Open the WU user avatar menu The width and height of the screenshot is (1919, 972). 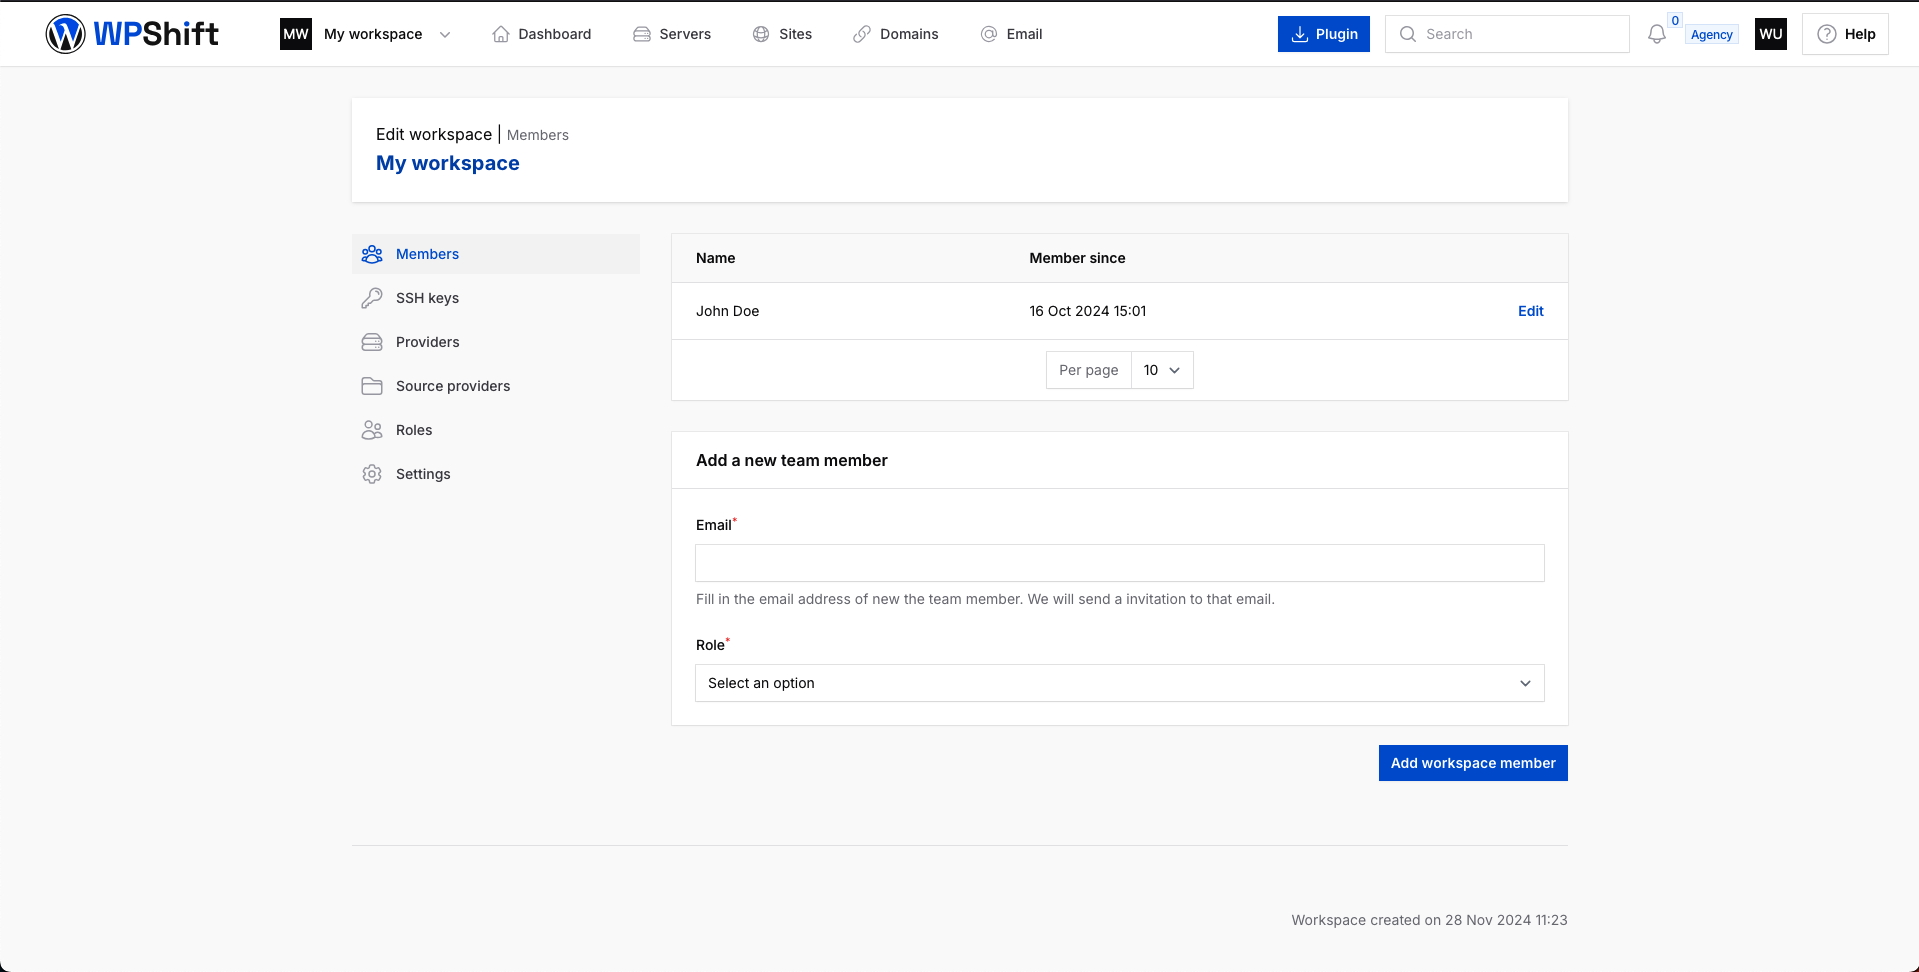[1771, 34]
